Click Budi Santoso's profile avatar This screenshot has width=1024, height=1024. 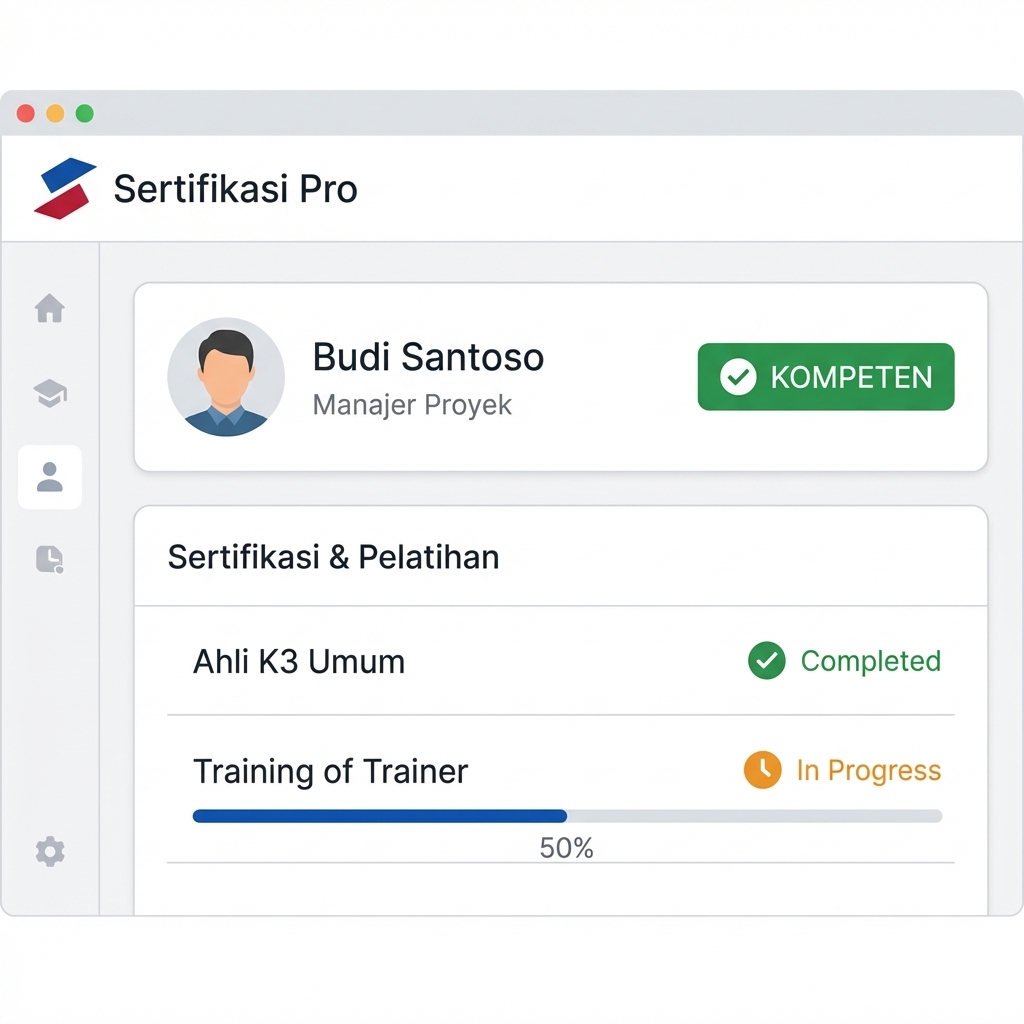tap(226, 377)
